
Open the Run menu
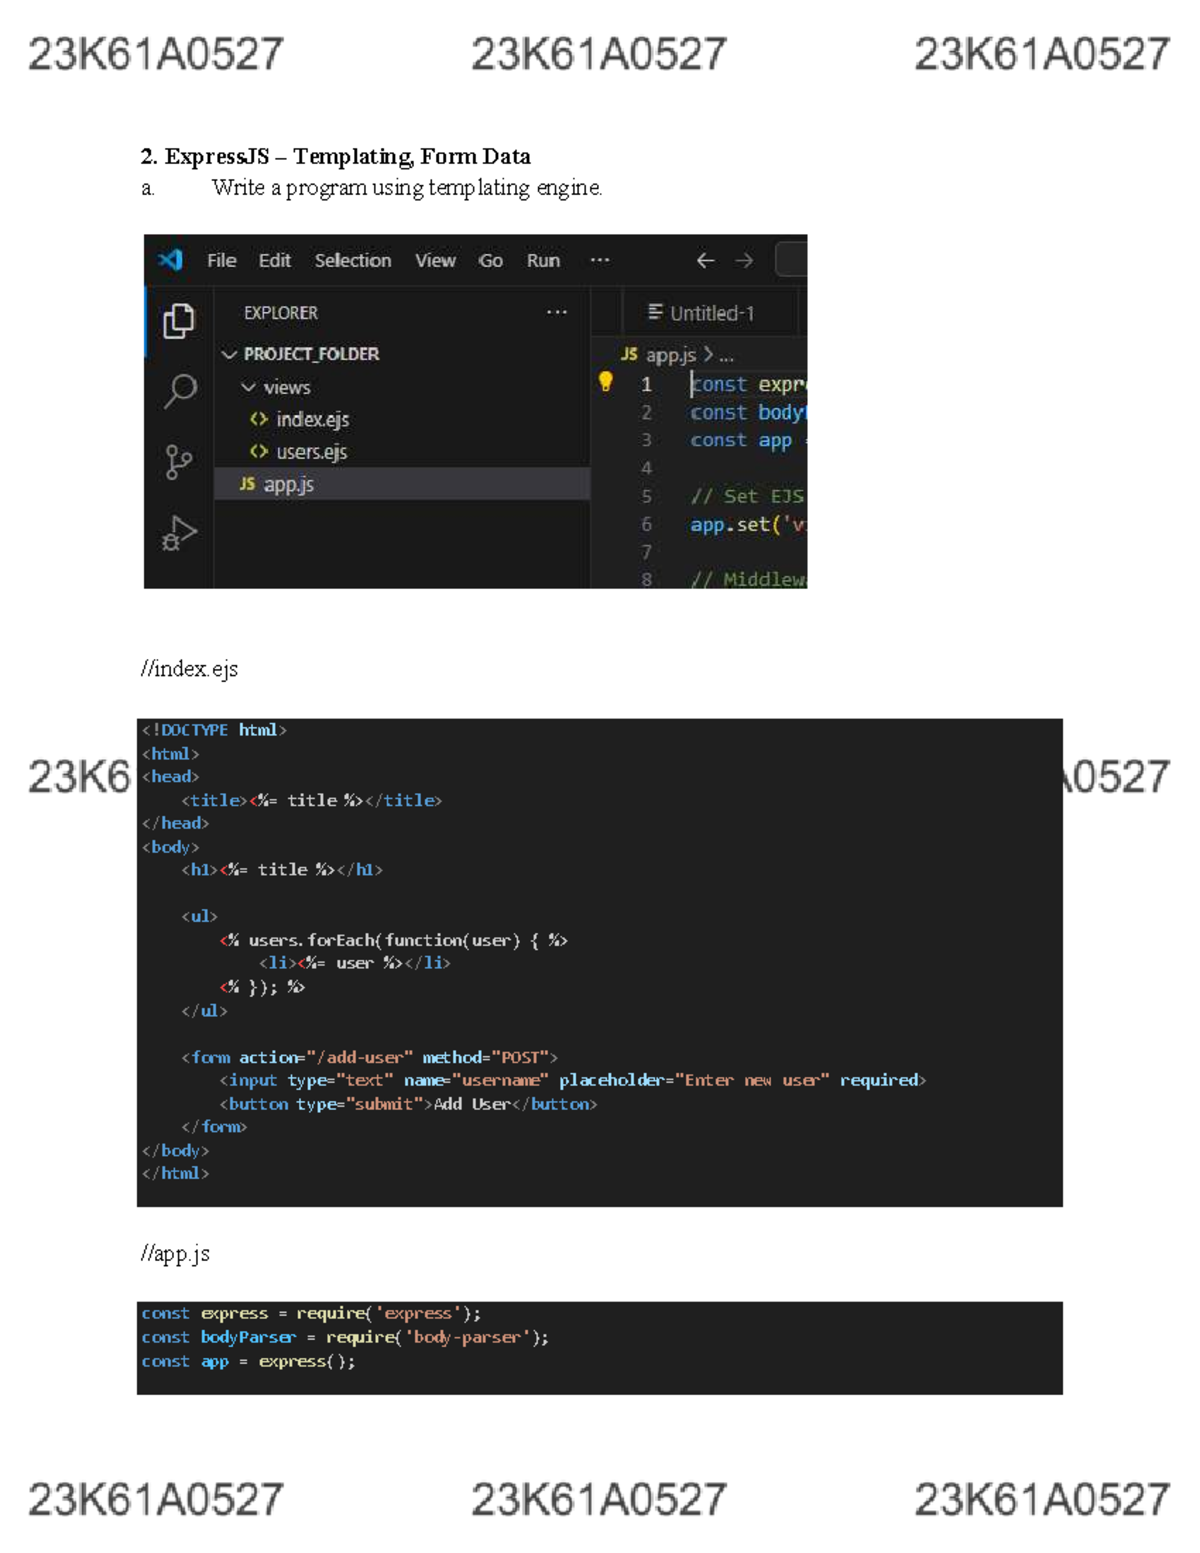[x=543, y=260]
